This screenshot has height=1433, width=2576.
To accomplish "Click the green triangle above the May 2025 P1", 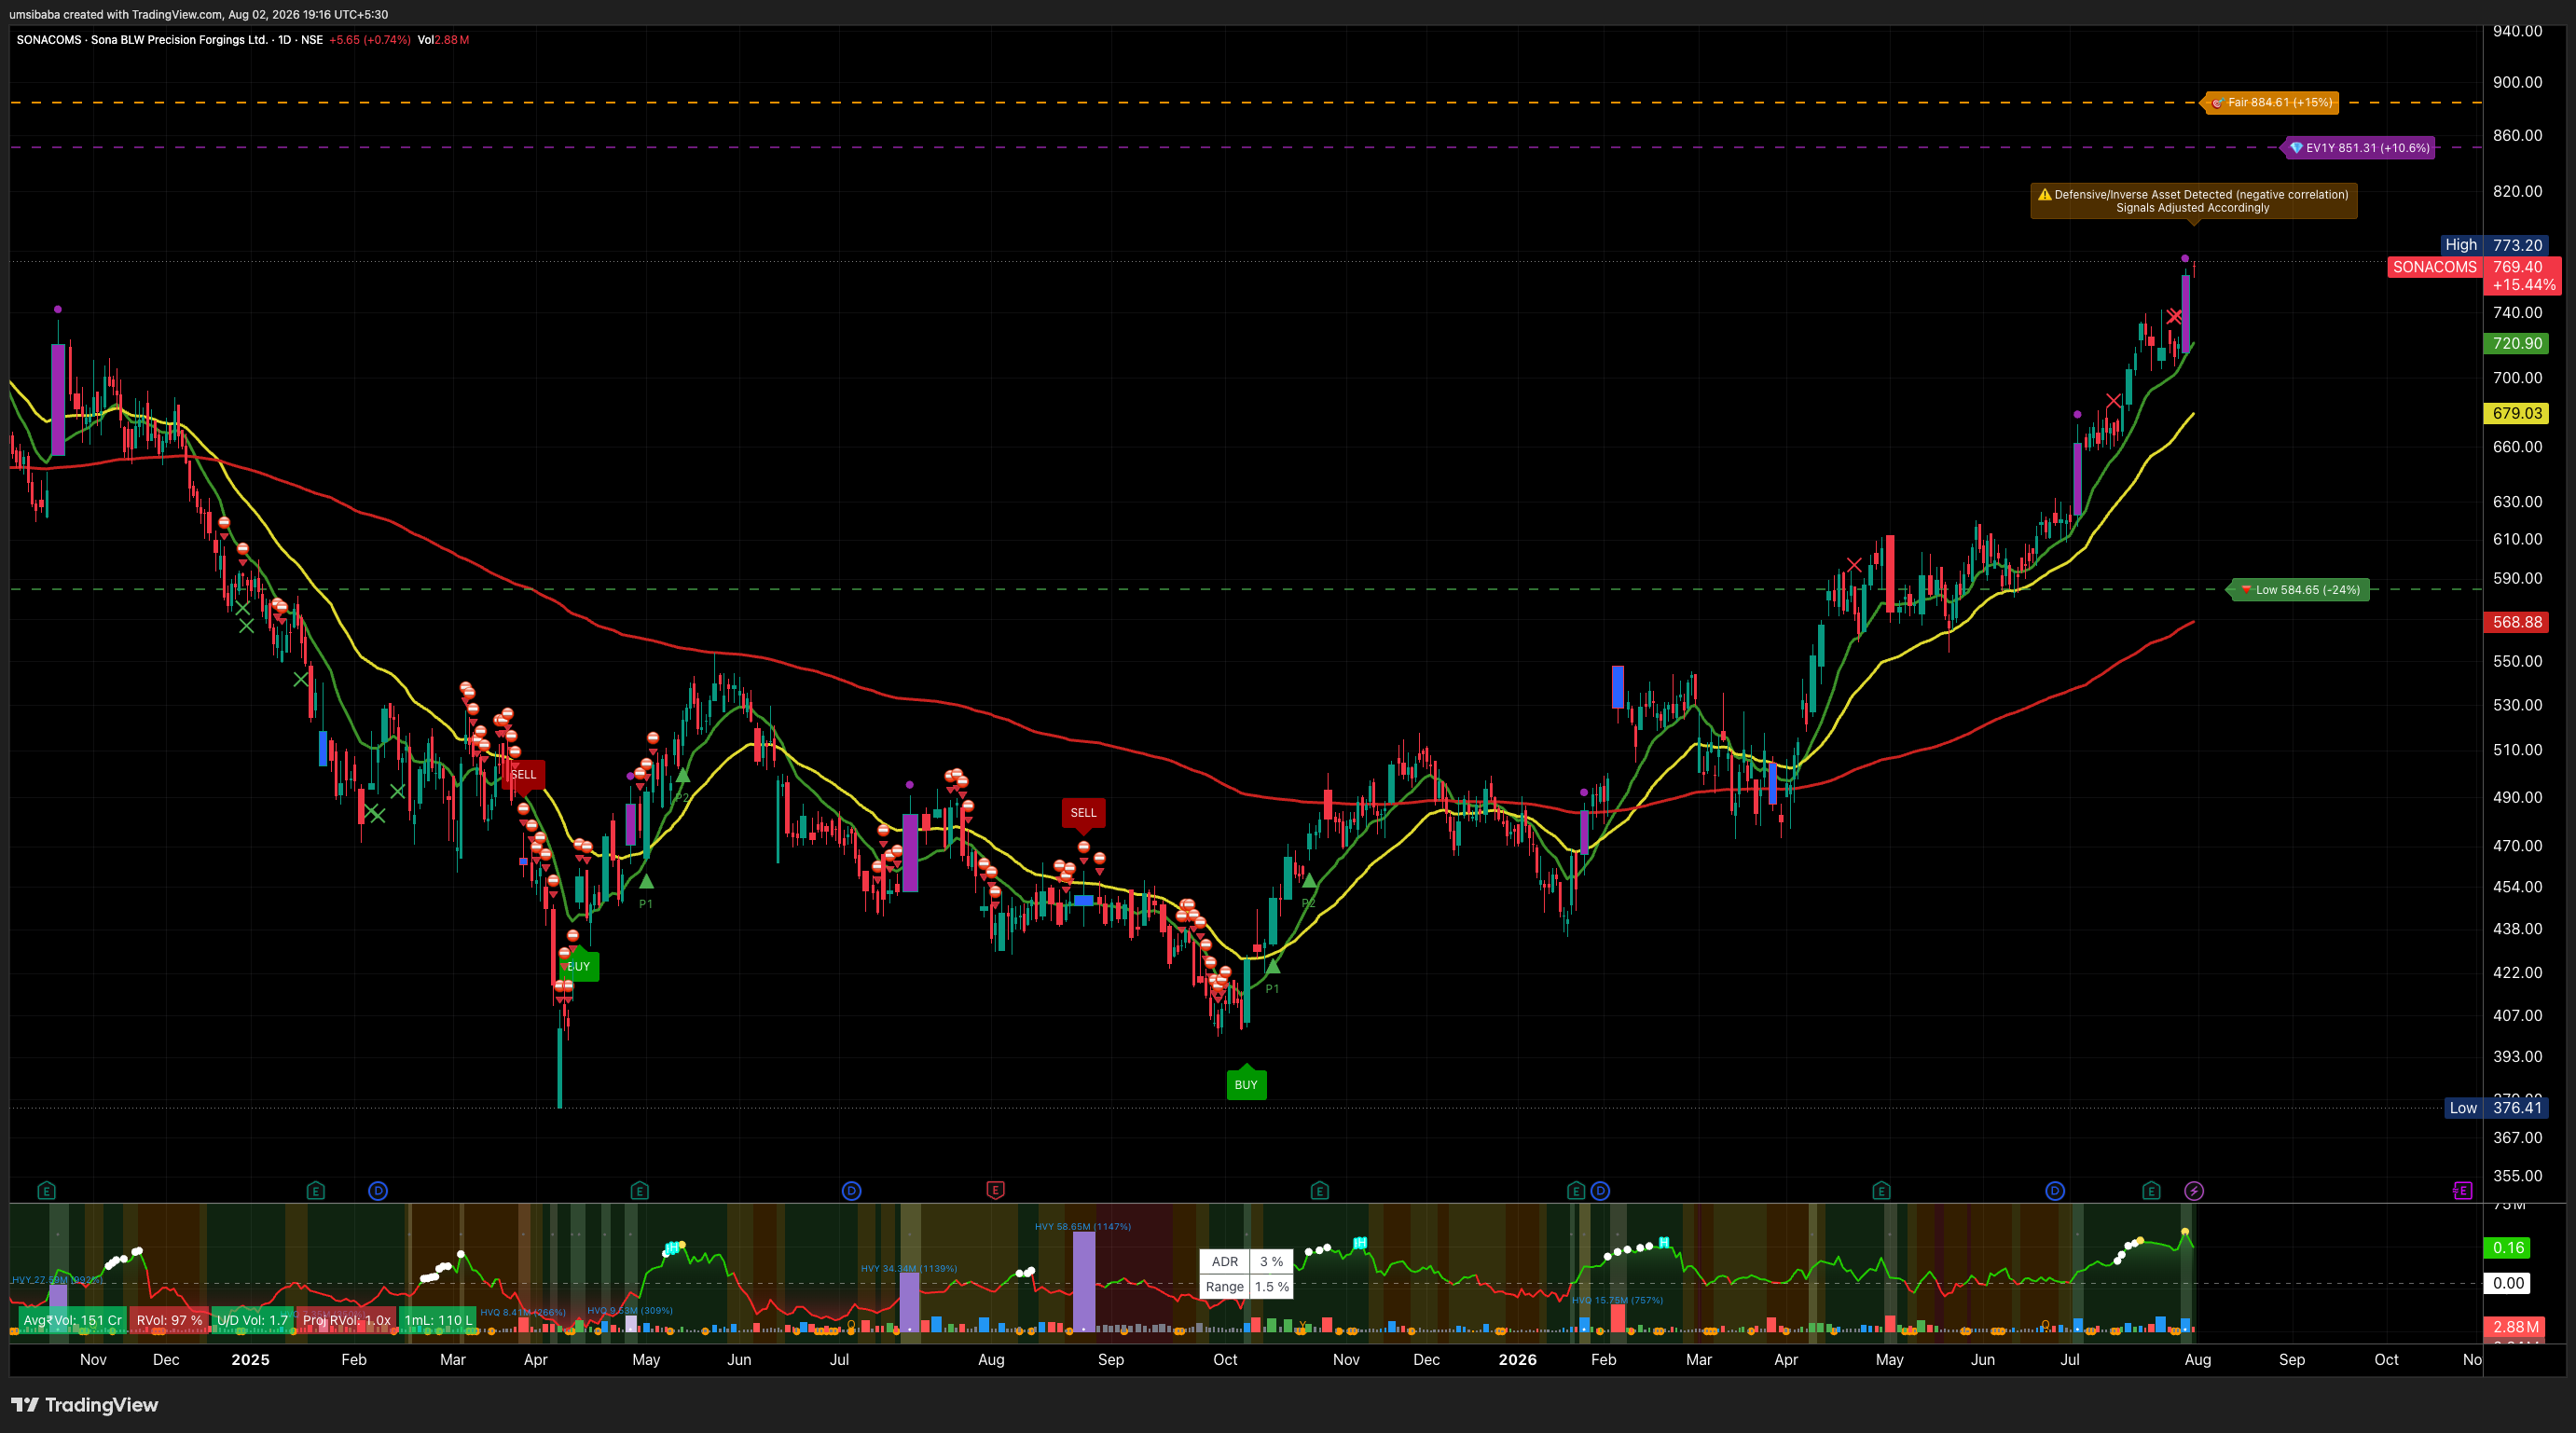I will click(x=646, y=881).
